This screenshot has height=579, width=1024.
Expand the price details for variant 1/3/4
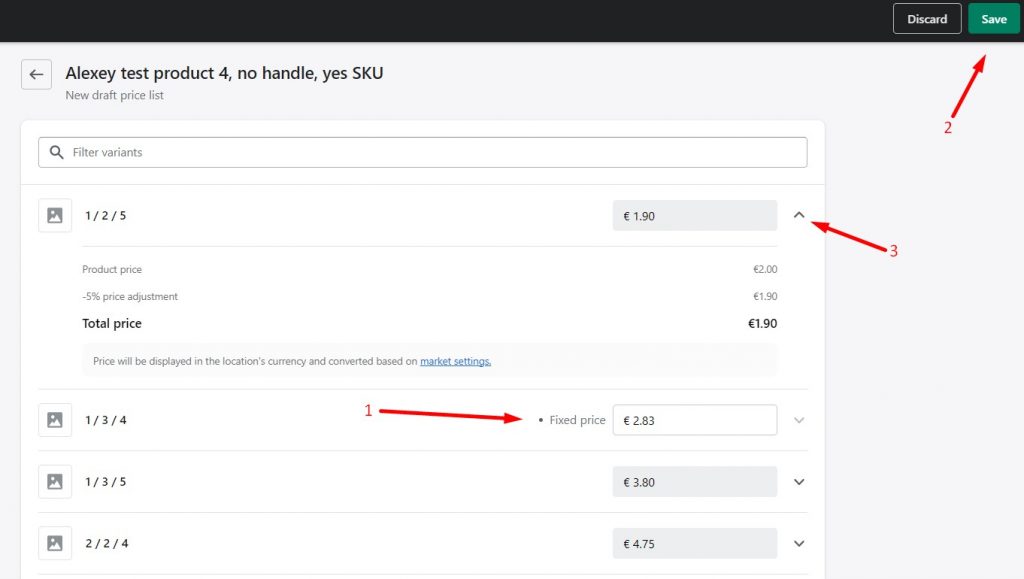click(799, 420)
